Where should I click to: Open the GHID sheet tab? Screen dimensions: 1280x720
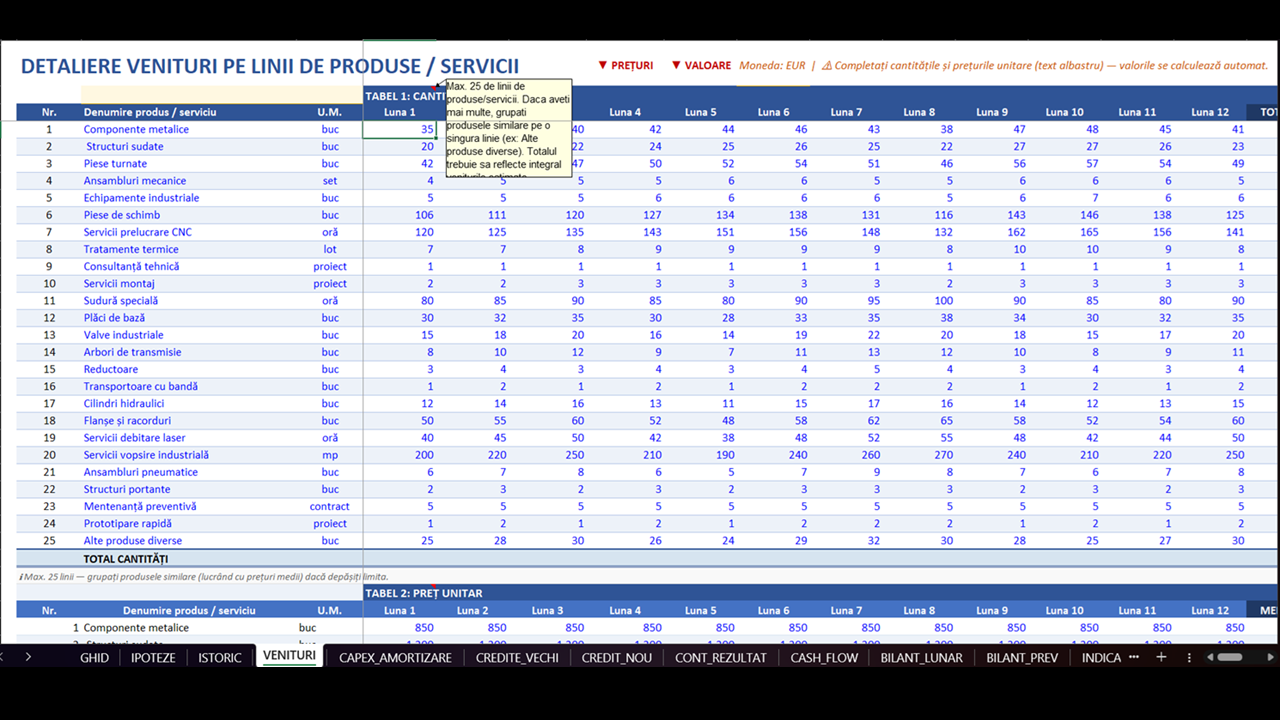point(94,658)
